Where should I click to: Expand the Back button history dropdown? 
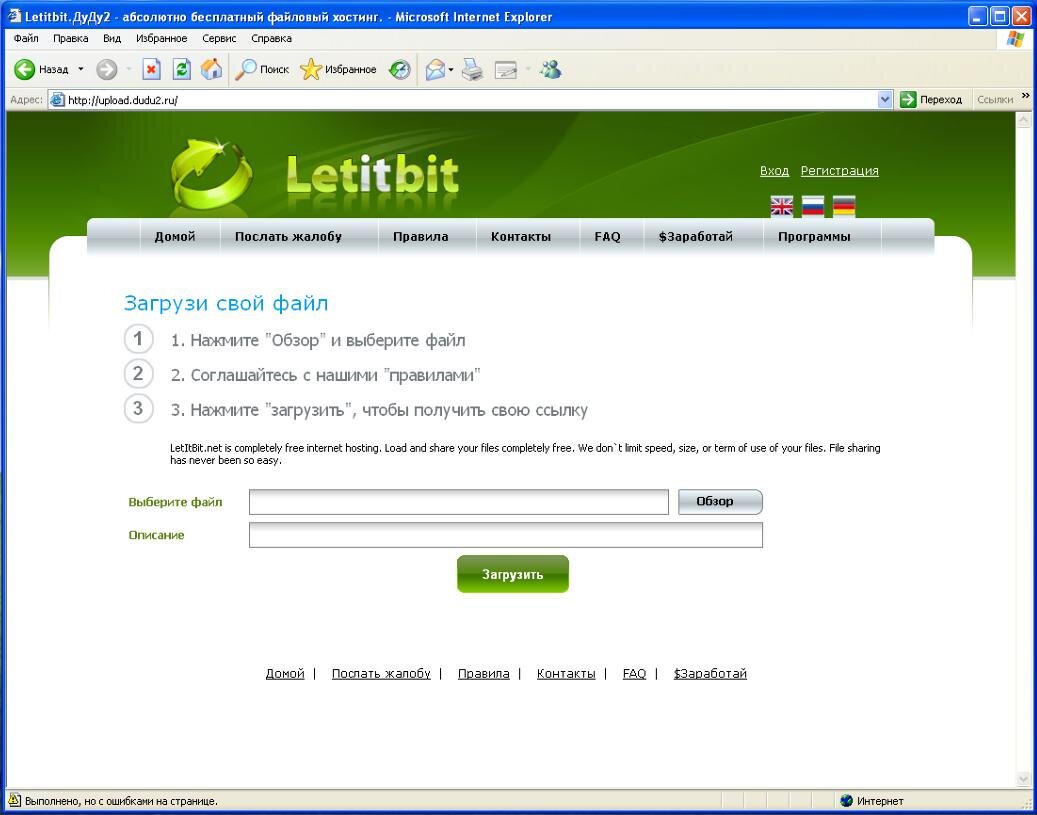point(81,69)
